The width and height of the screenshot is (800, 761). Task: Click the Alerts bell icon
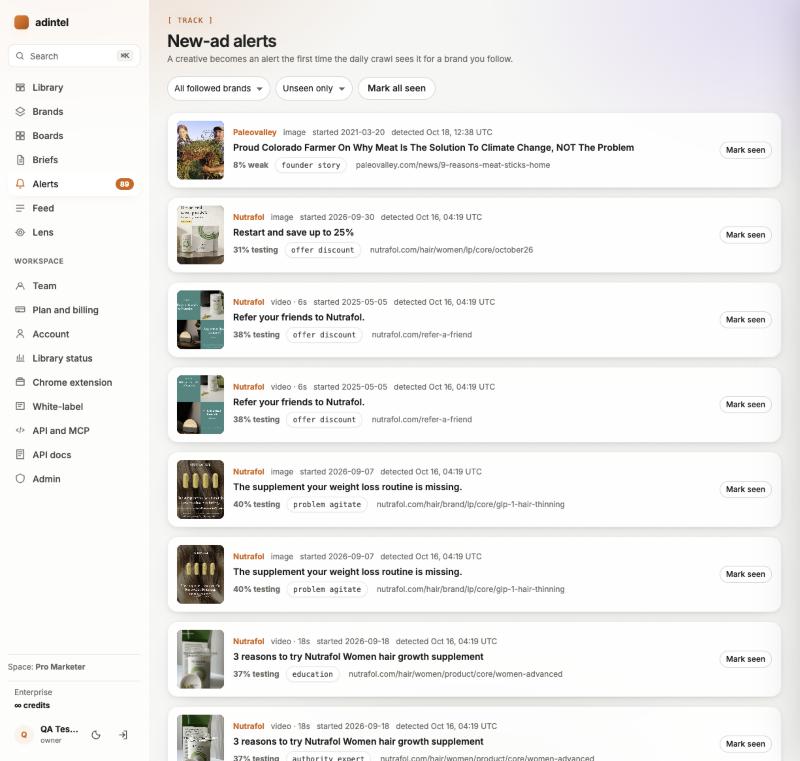click(x=20, y=184)
